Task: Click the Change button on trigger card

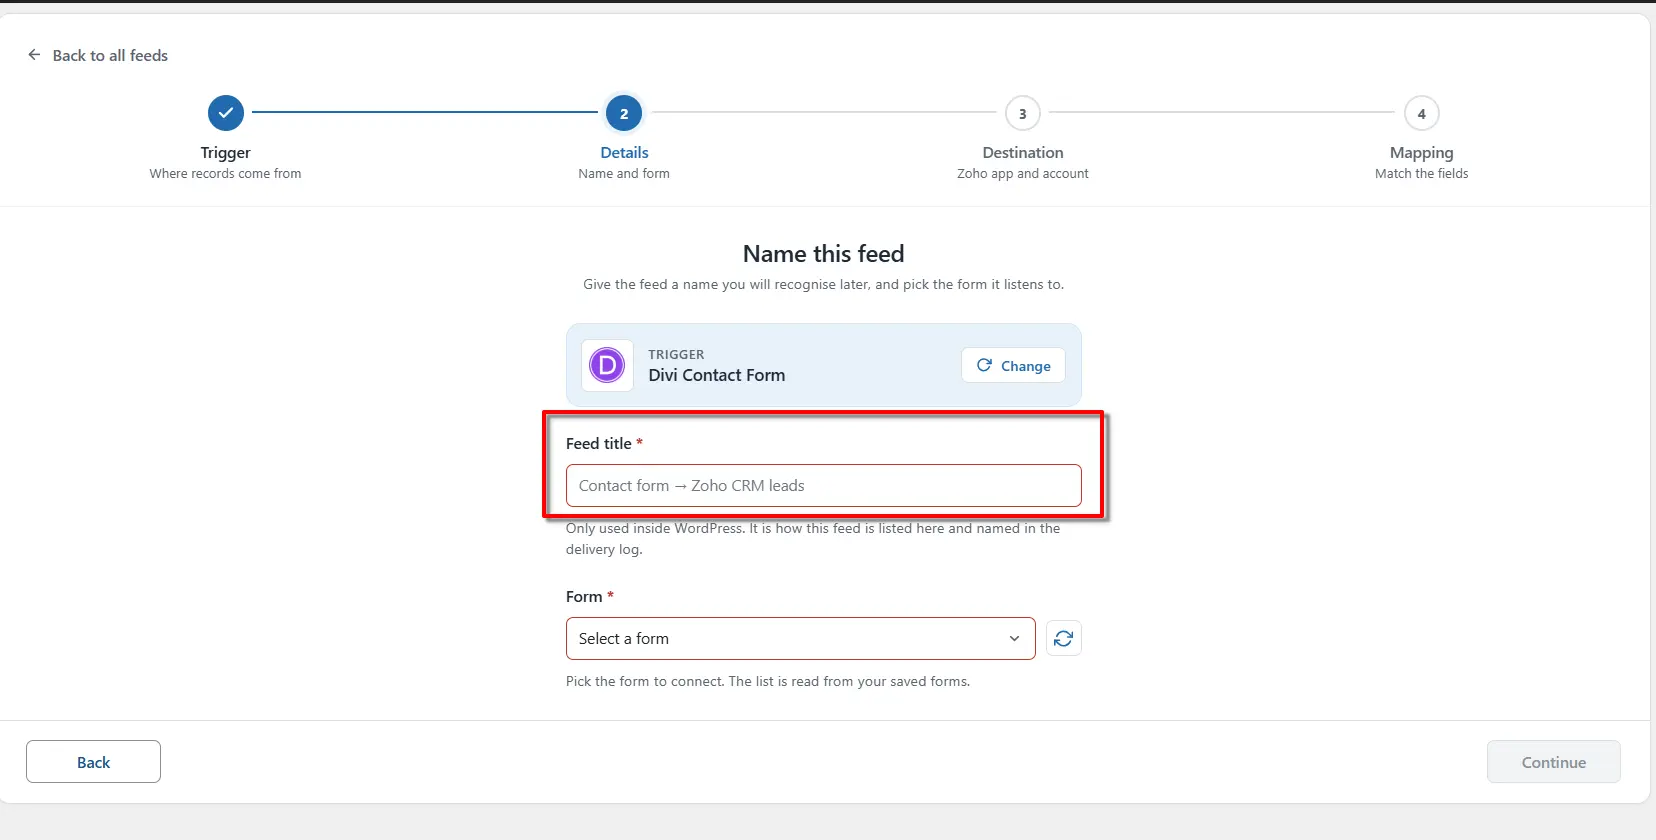Action: tap(1013, 365)
